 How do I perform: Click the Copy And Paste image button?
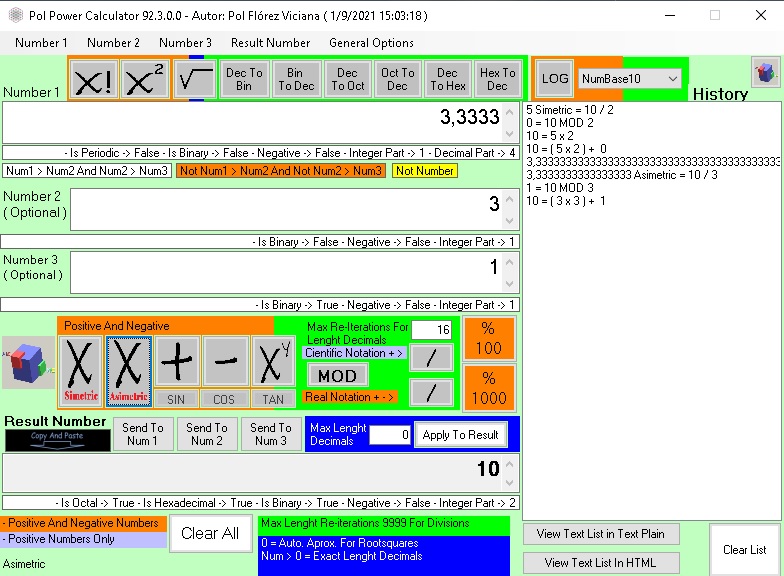coord(58,439)
